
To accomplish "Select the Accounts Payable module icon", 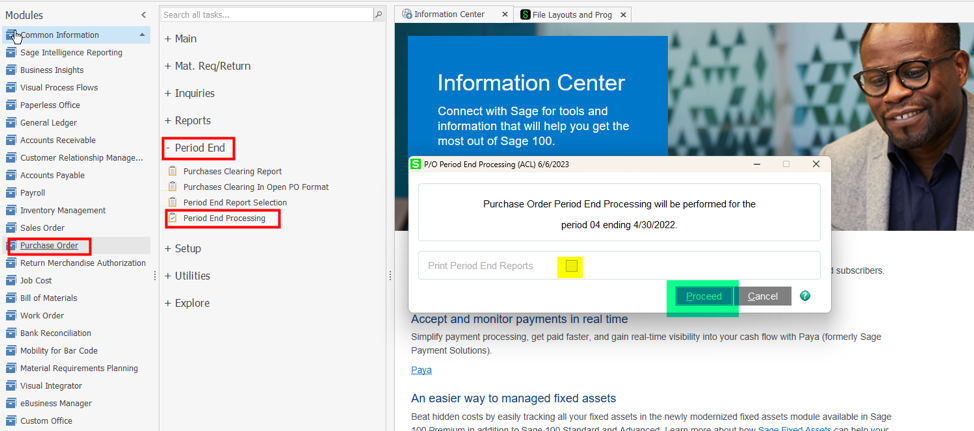I will point(11,175).
